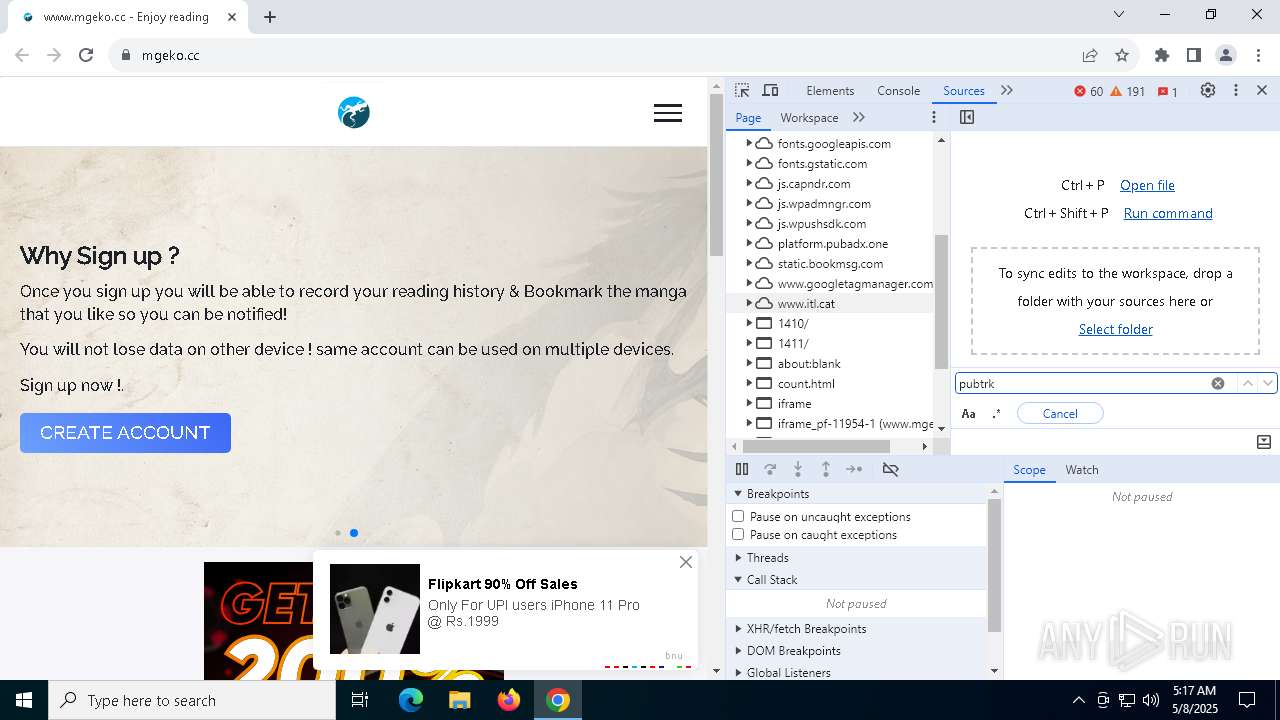Select the second carousel dot indicator
This screenshot has height=720, width=1280.
click(x=354, y=533)
